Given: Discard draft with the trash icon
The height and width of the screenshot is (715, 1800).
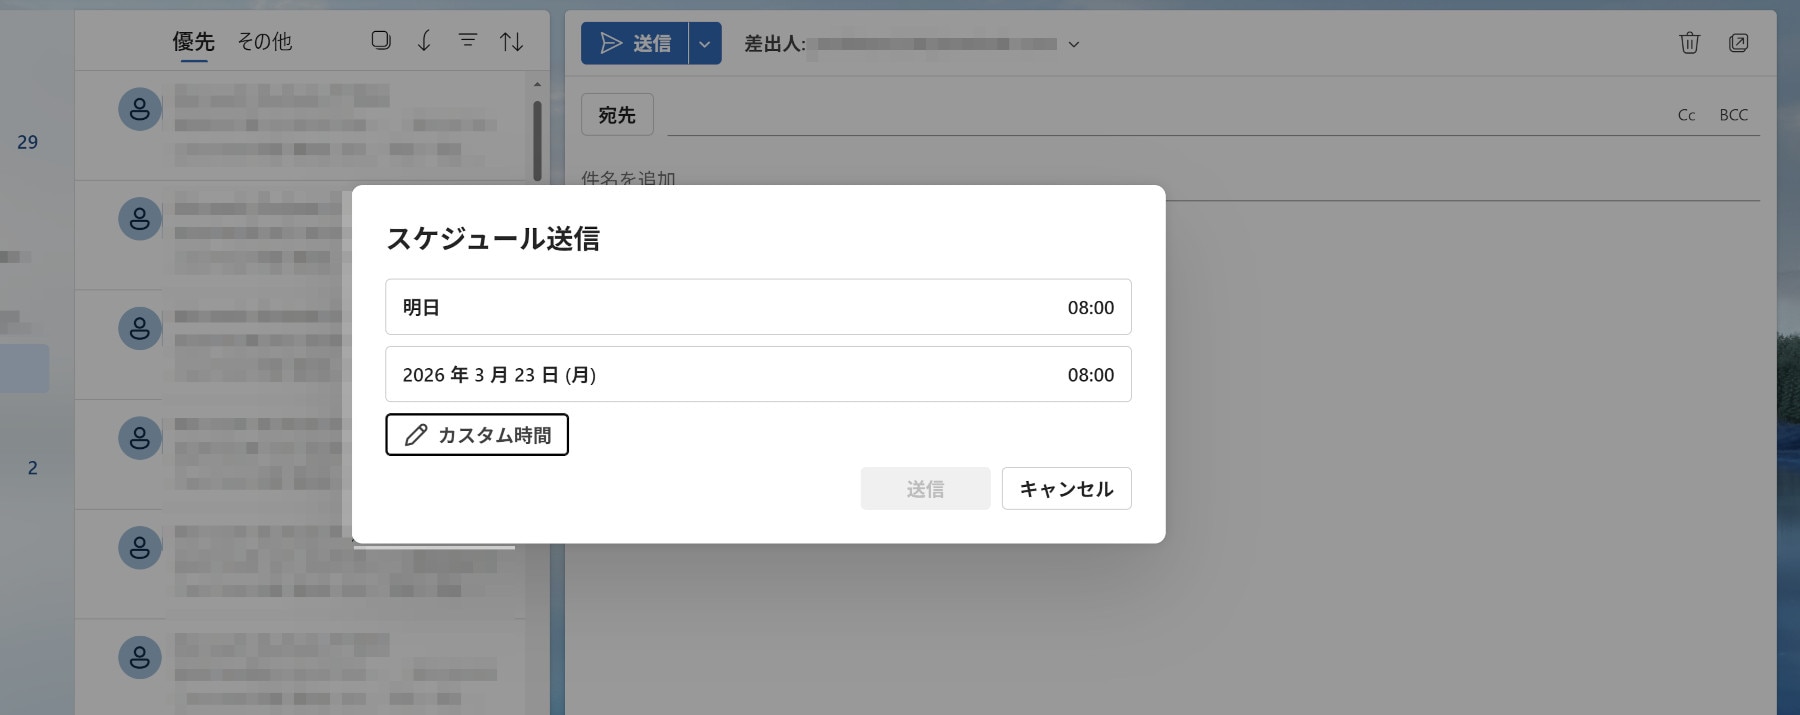Looking at the screenshot, I should [1689, 43].
